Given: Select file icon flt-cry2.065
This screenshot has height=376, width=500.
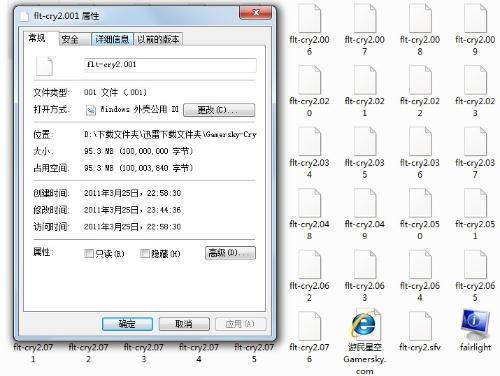Looking at the screenshot, I should (x=475, y=265).
